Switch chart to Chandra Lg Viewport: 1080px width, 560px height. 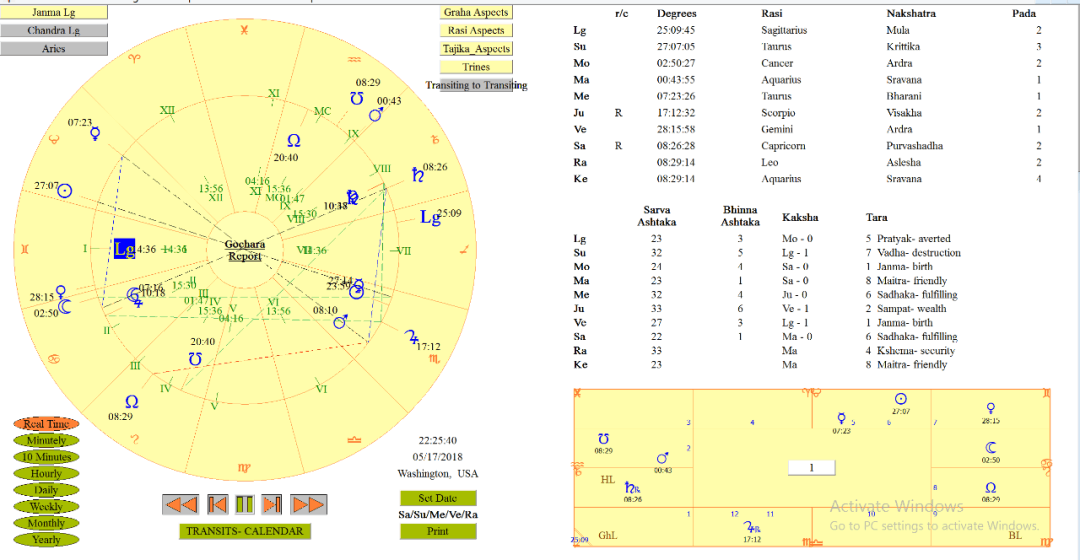point(54,30)
